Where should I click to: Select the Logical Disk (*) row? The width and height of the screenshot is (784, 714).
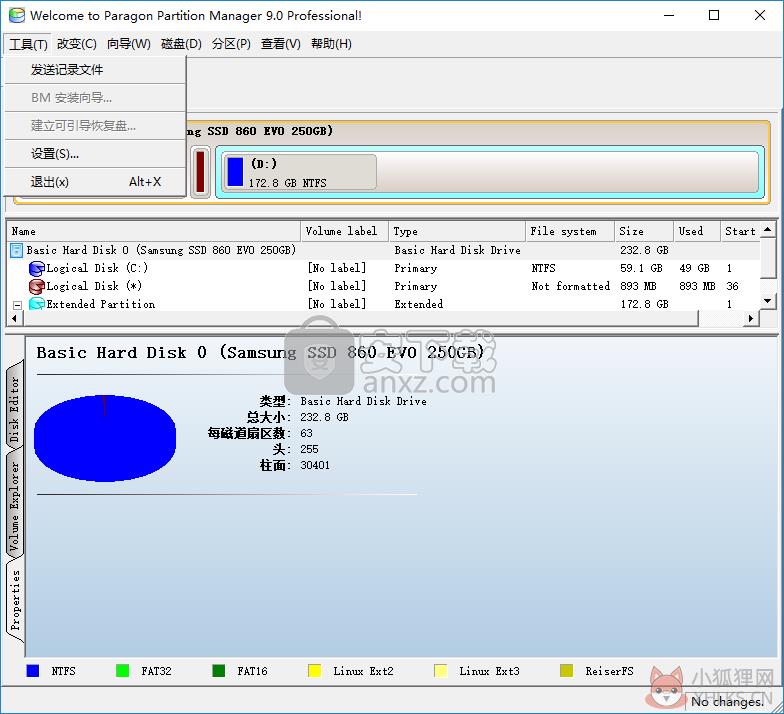point(384,286)
